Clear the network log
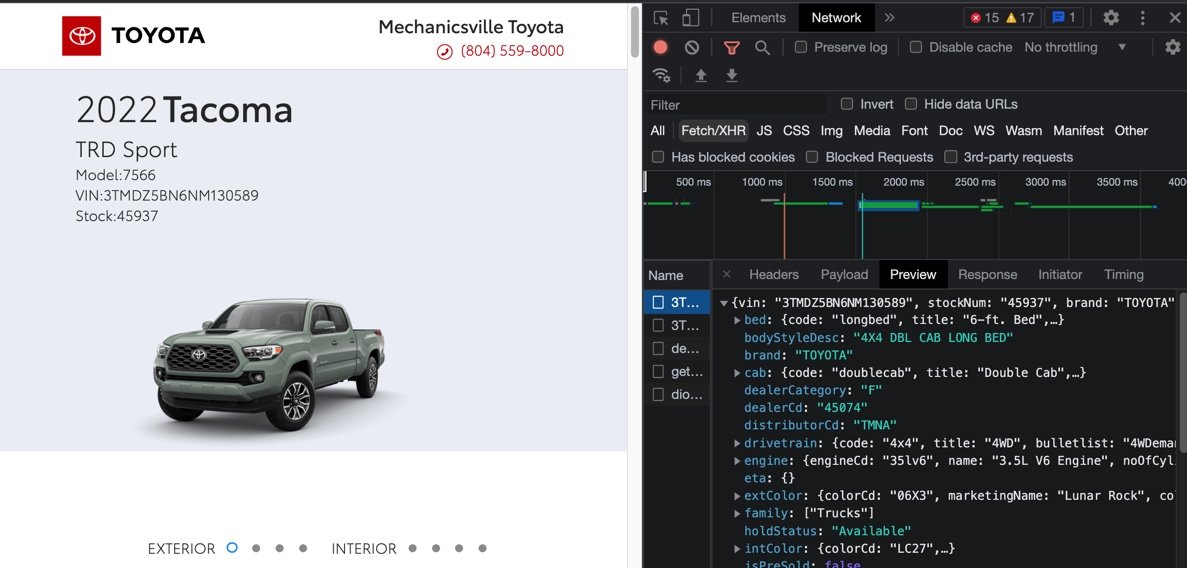Image resolution: width=1187 pixels, height=568 pixels. (692, 47)
